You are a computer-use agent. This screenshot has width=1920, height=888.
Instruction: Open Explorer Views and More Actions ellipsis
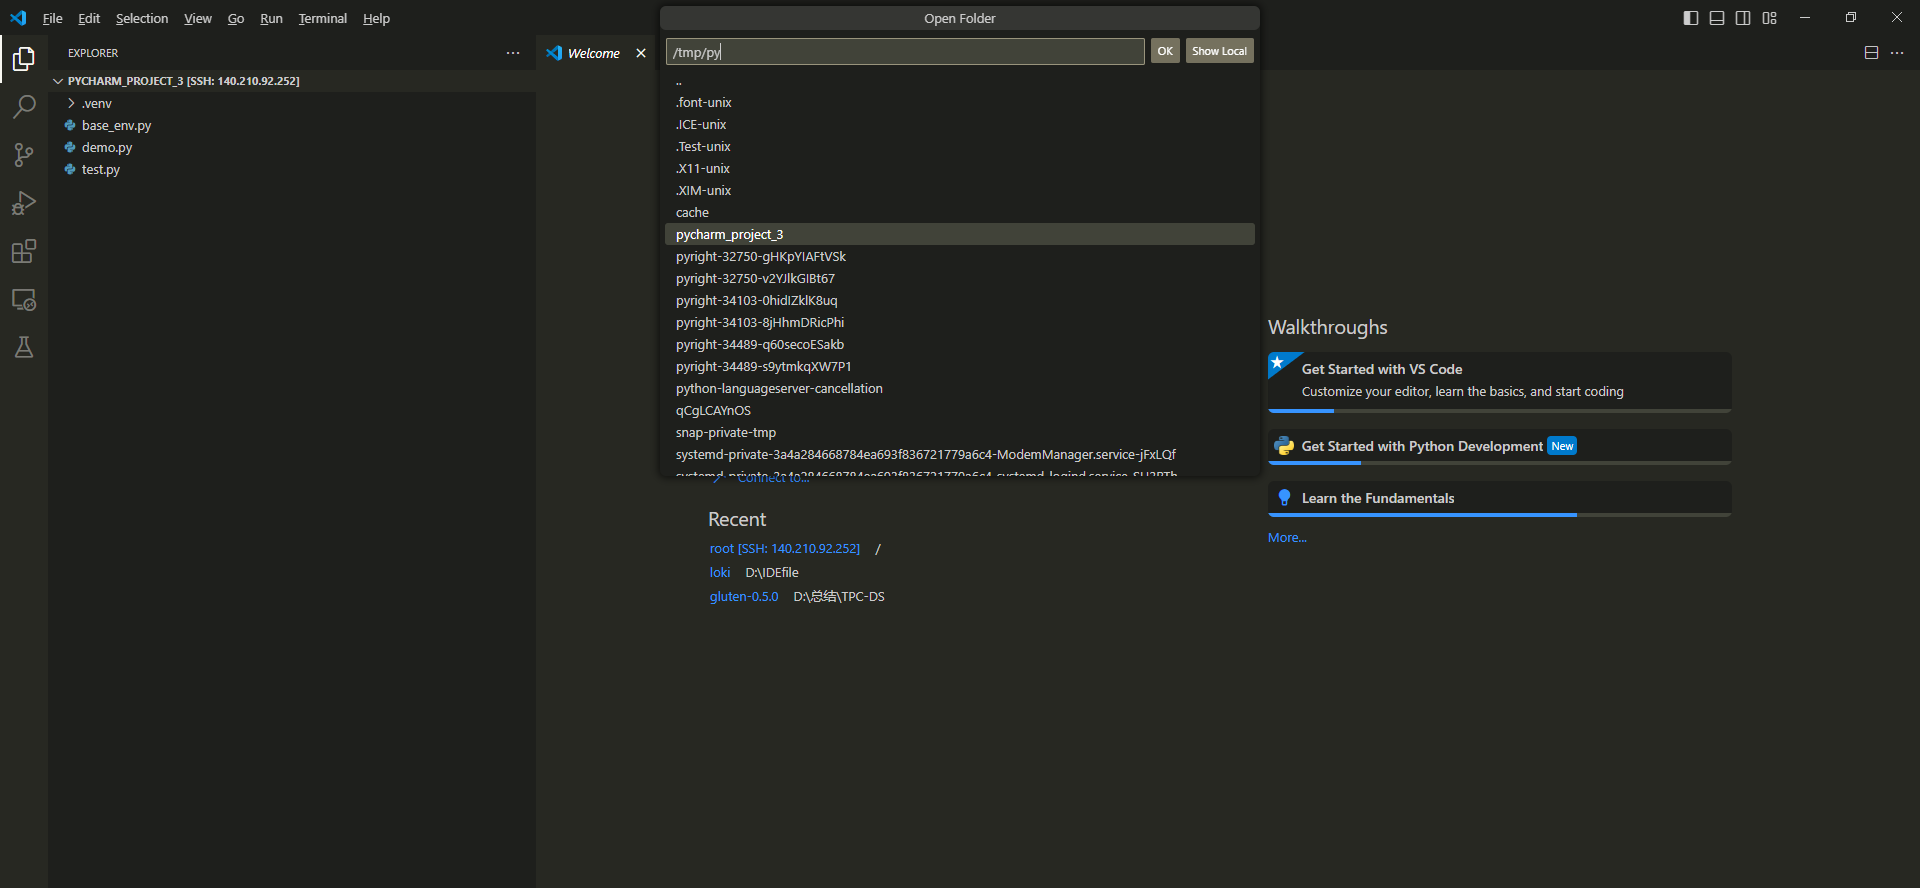[x=513, y=53]
